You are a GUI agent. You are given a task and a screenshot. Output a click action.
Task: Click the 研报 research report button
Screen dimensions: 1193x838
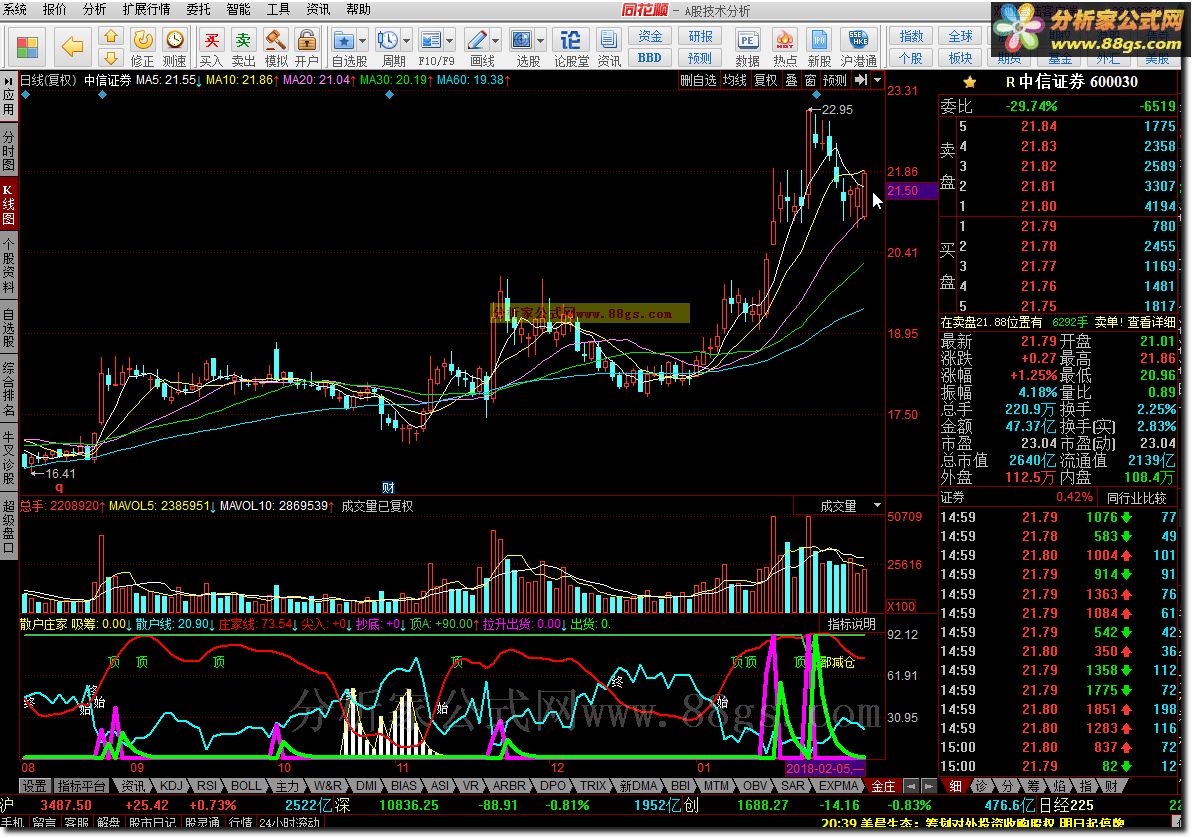pyautogui.click(x=700, y=36)
